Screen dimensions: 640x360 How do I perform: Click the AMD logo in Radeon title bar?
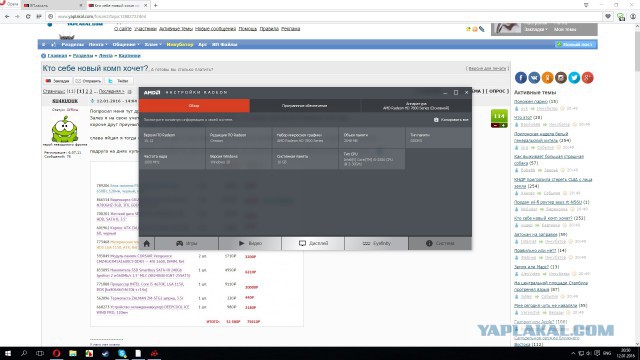click(152, 93)
